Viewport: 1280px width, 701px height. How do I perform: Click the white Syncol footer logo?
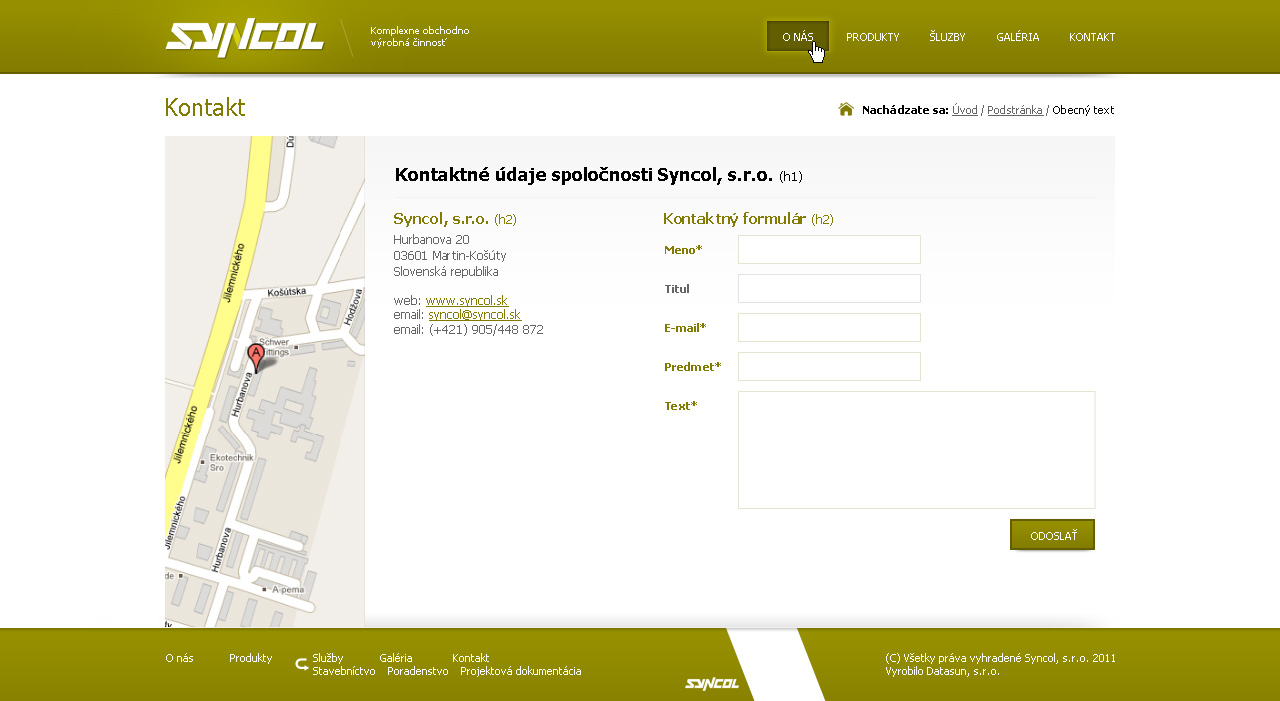pos(712,684)
